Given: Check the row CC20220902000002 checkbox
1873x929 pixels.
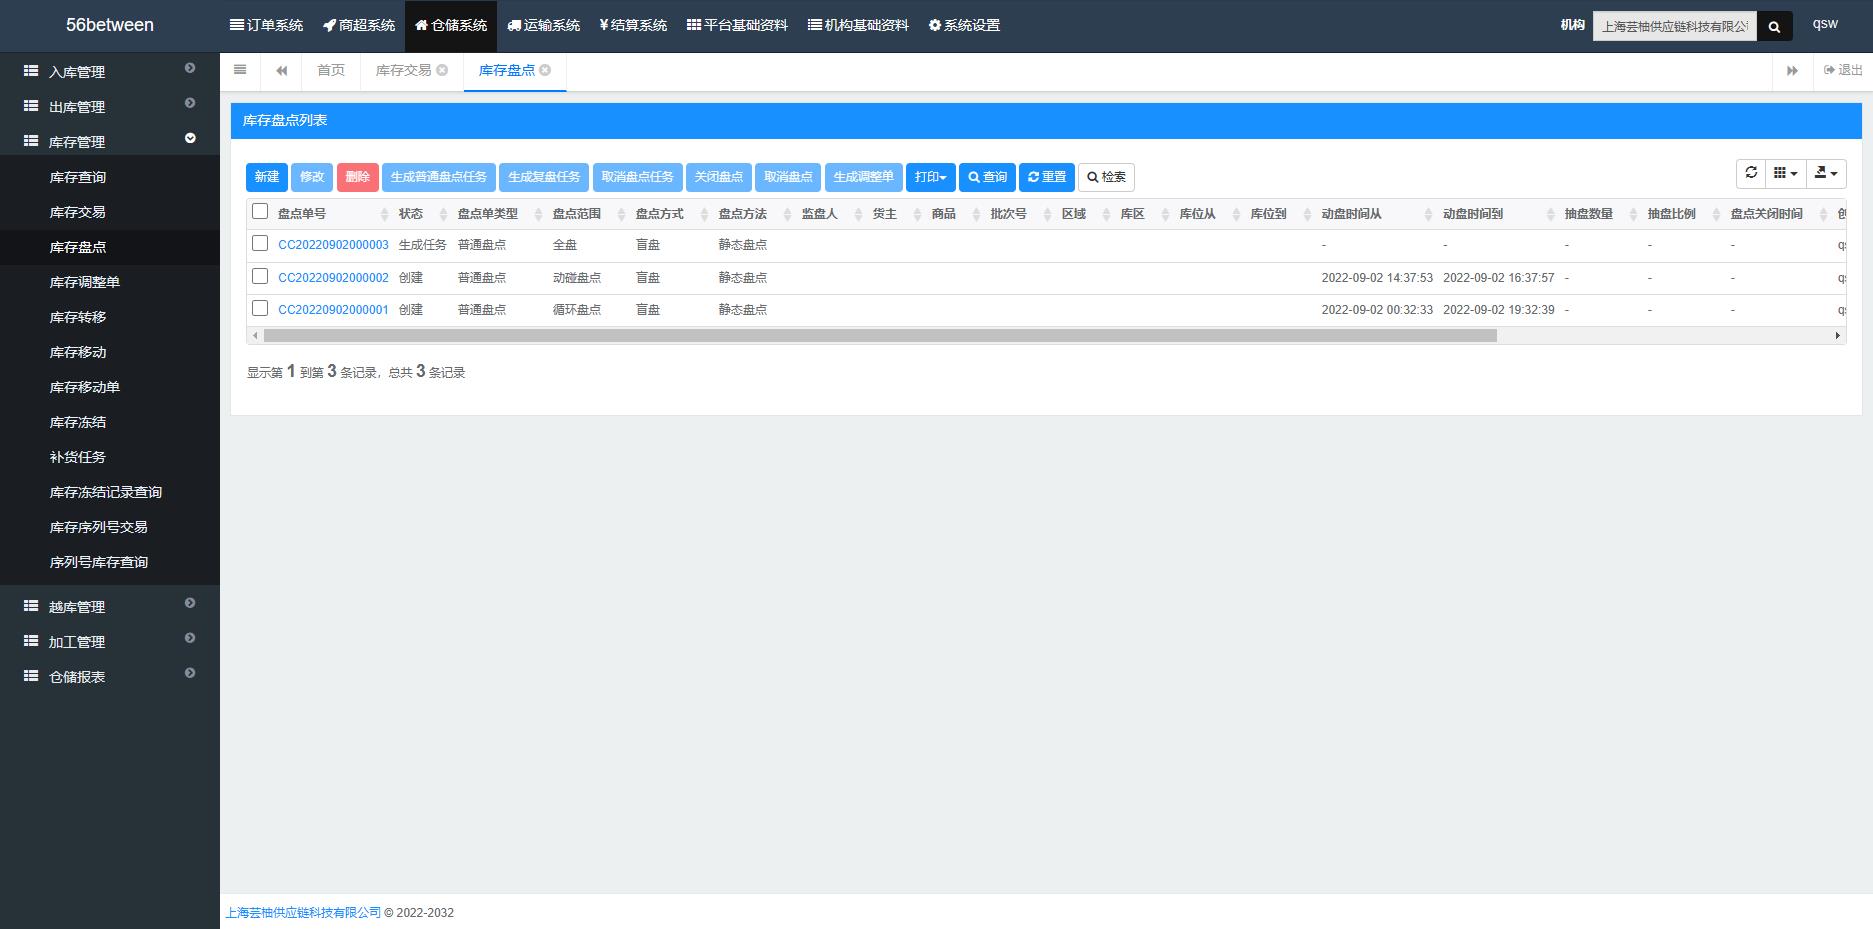Looking at the screenshot, I should click(x=260, y=276).
